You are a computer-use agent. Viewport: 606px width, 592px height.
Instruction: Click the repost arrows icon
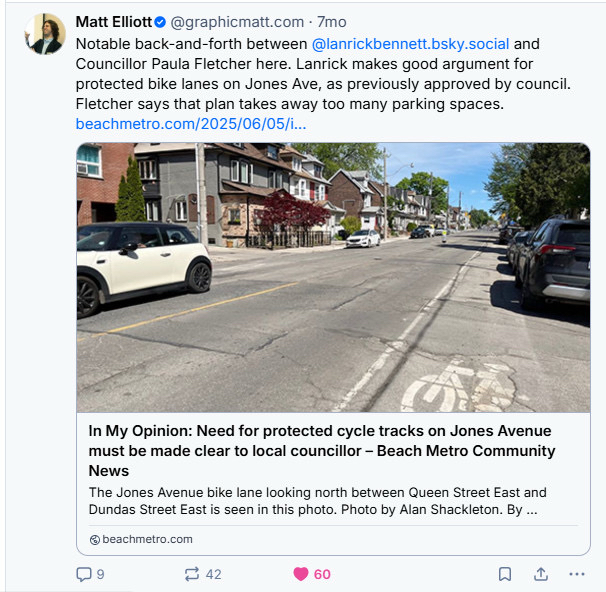pos(192,574)
